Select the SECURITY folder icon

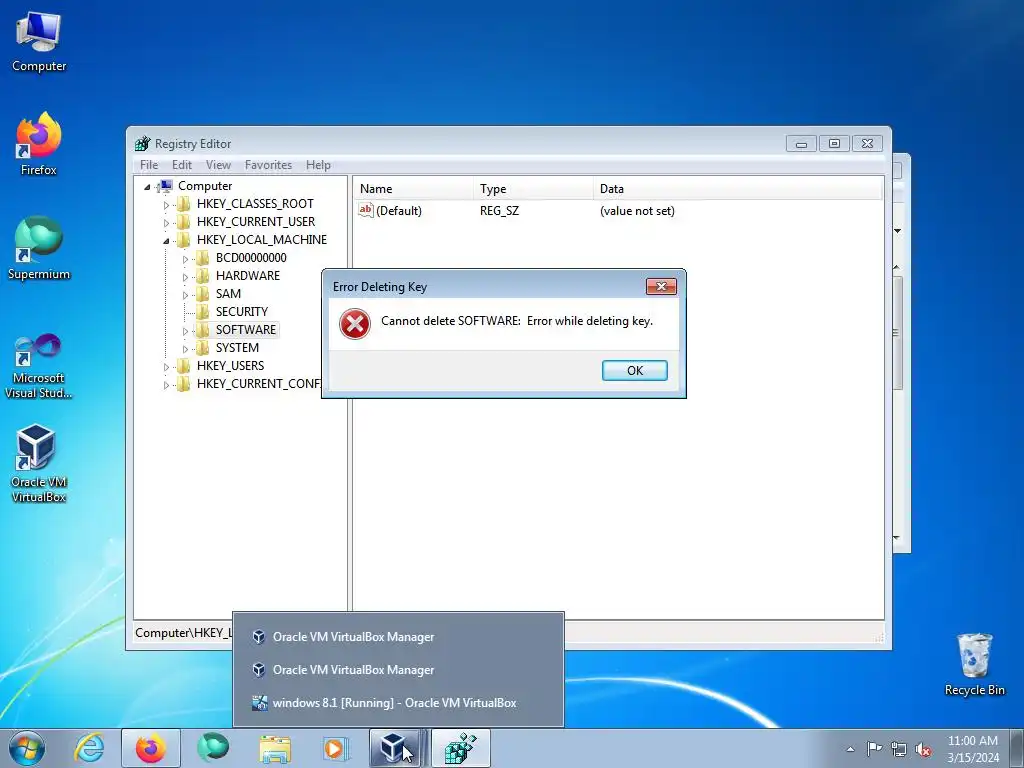(x=203, y=312)
